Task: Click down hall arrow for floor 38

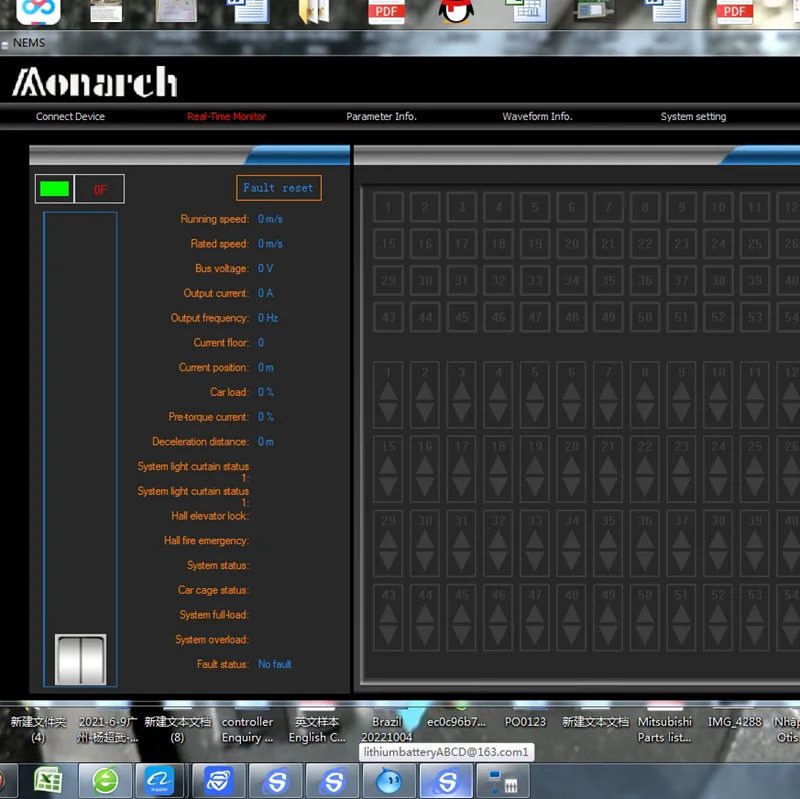Action: 718,560
